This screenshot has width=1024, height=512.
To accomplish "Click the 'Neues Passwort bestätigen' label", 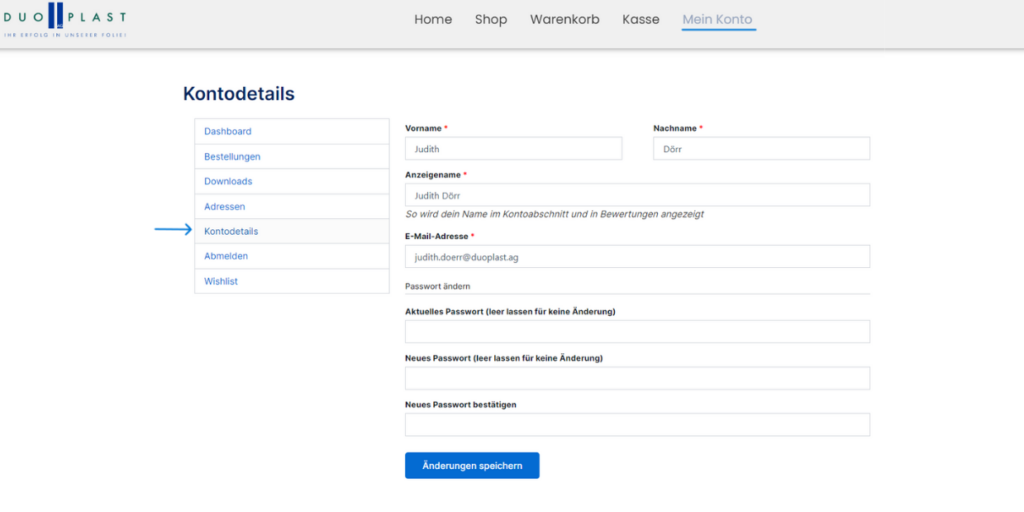I will 460,405.
